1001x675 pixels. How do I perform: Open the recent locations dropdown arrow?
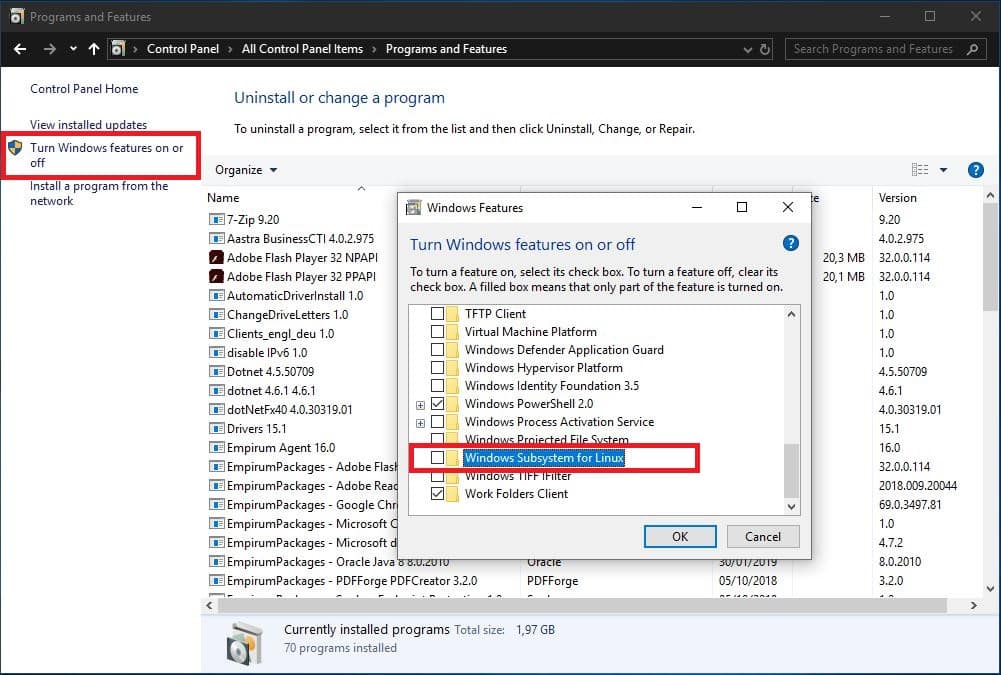point(73,49)
